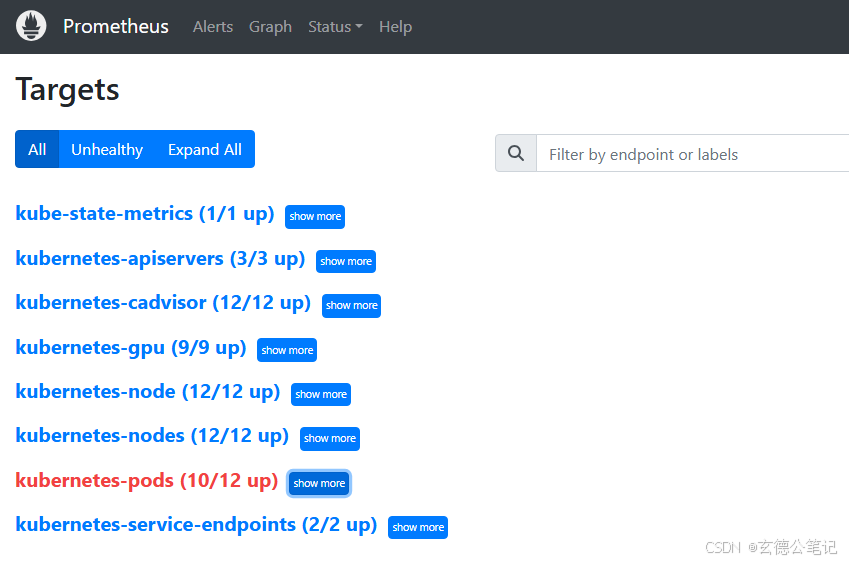Expand kubernetes-gpu with show more
The height and width of the screenshot is (563, 849).
[x=287, y=350]
